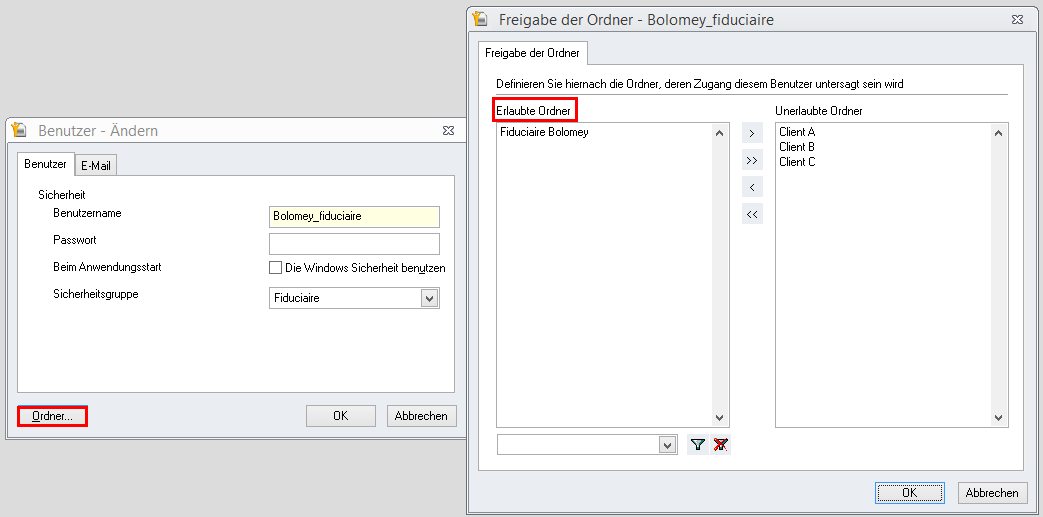Viewport: 1043px width, 517px height.
Task: Move selected folder back with < arrow
Action: [x=752, y=187]
